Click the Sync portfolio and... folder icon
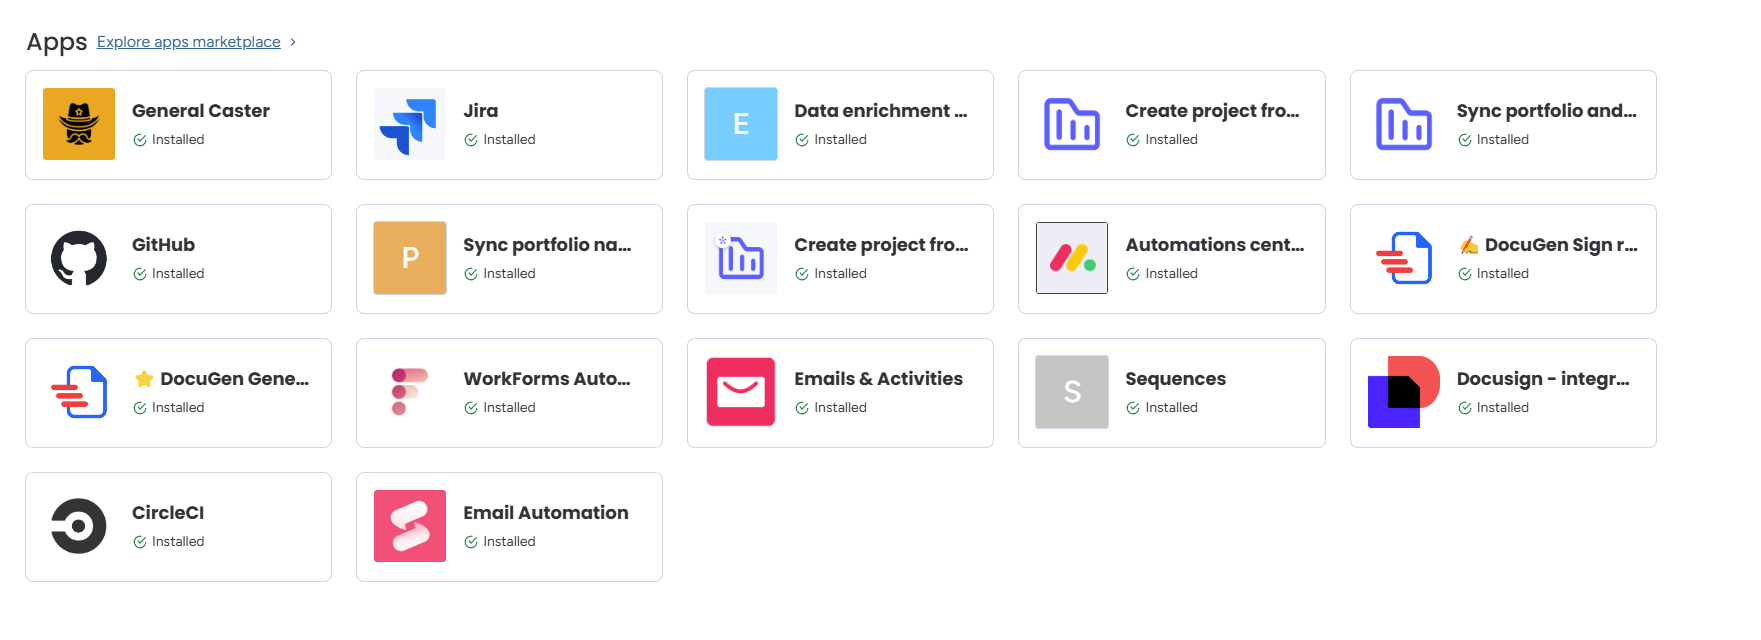Viewport: 1761px width, 640px height. [1404, 124]
